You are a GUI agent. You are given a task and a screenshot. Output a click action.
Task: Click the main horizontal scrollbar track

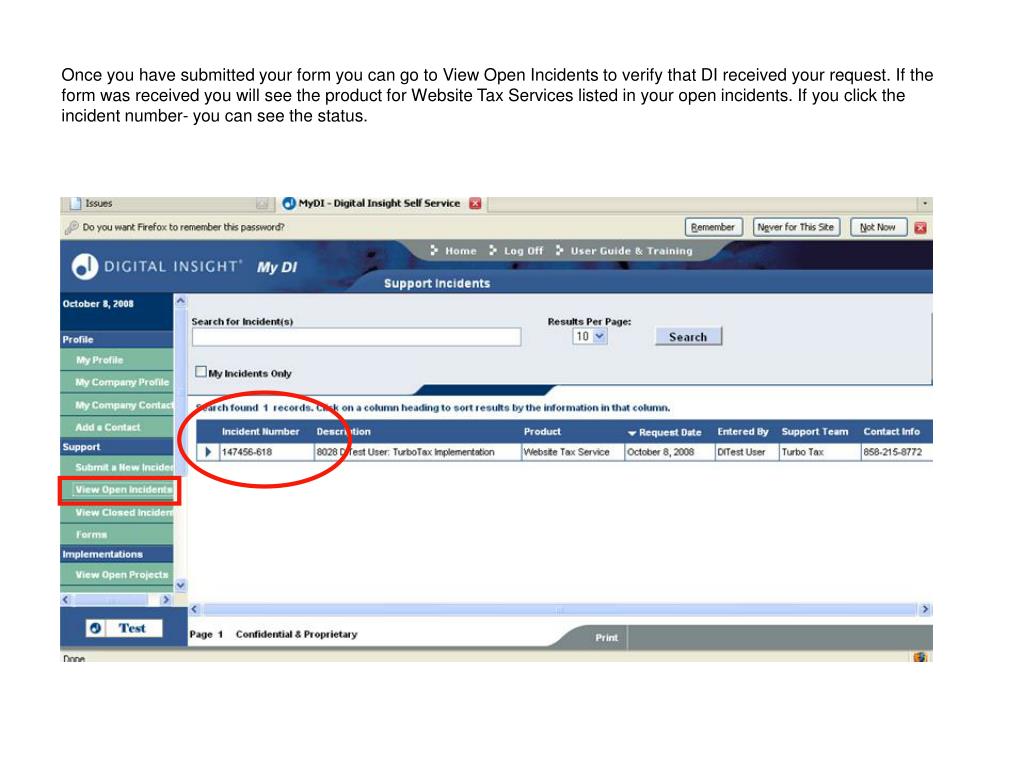[560, 609]
